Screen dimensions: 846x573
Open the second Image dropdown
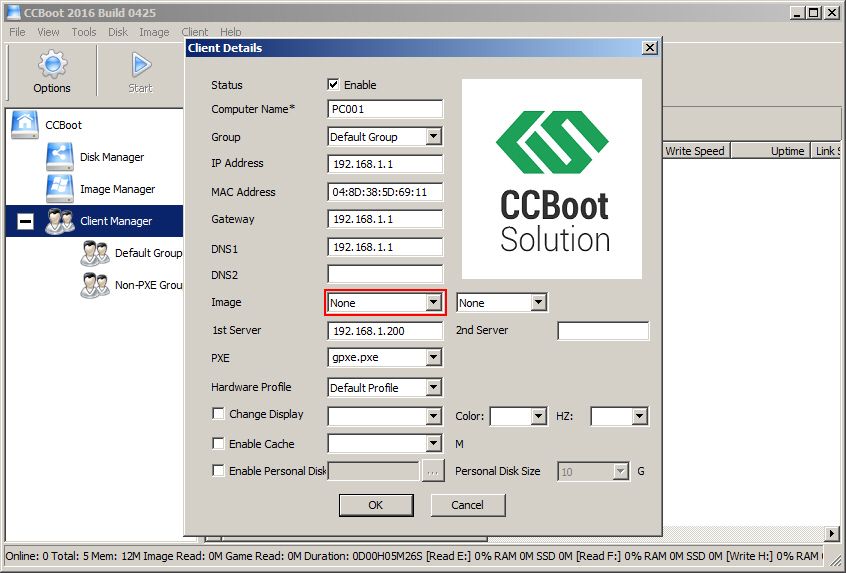point(538,303)
